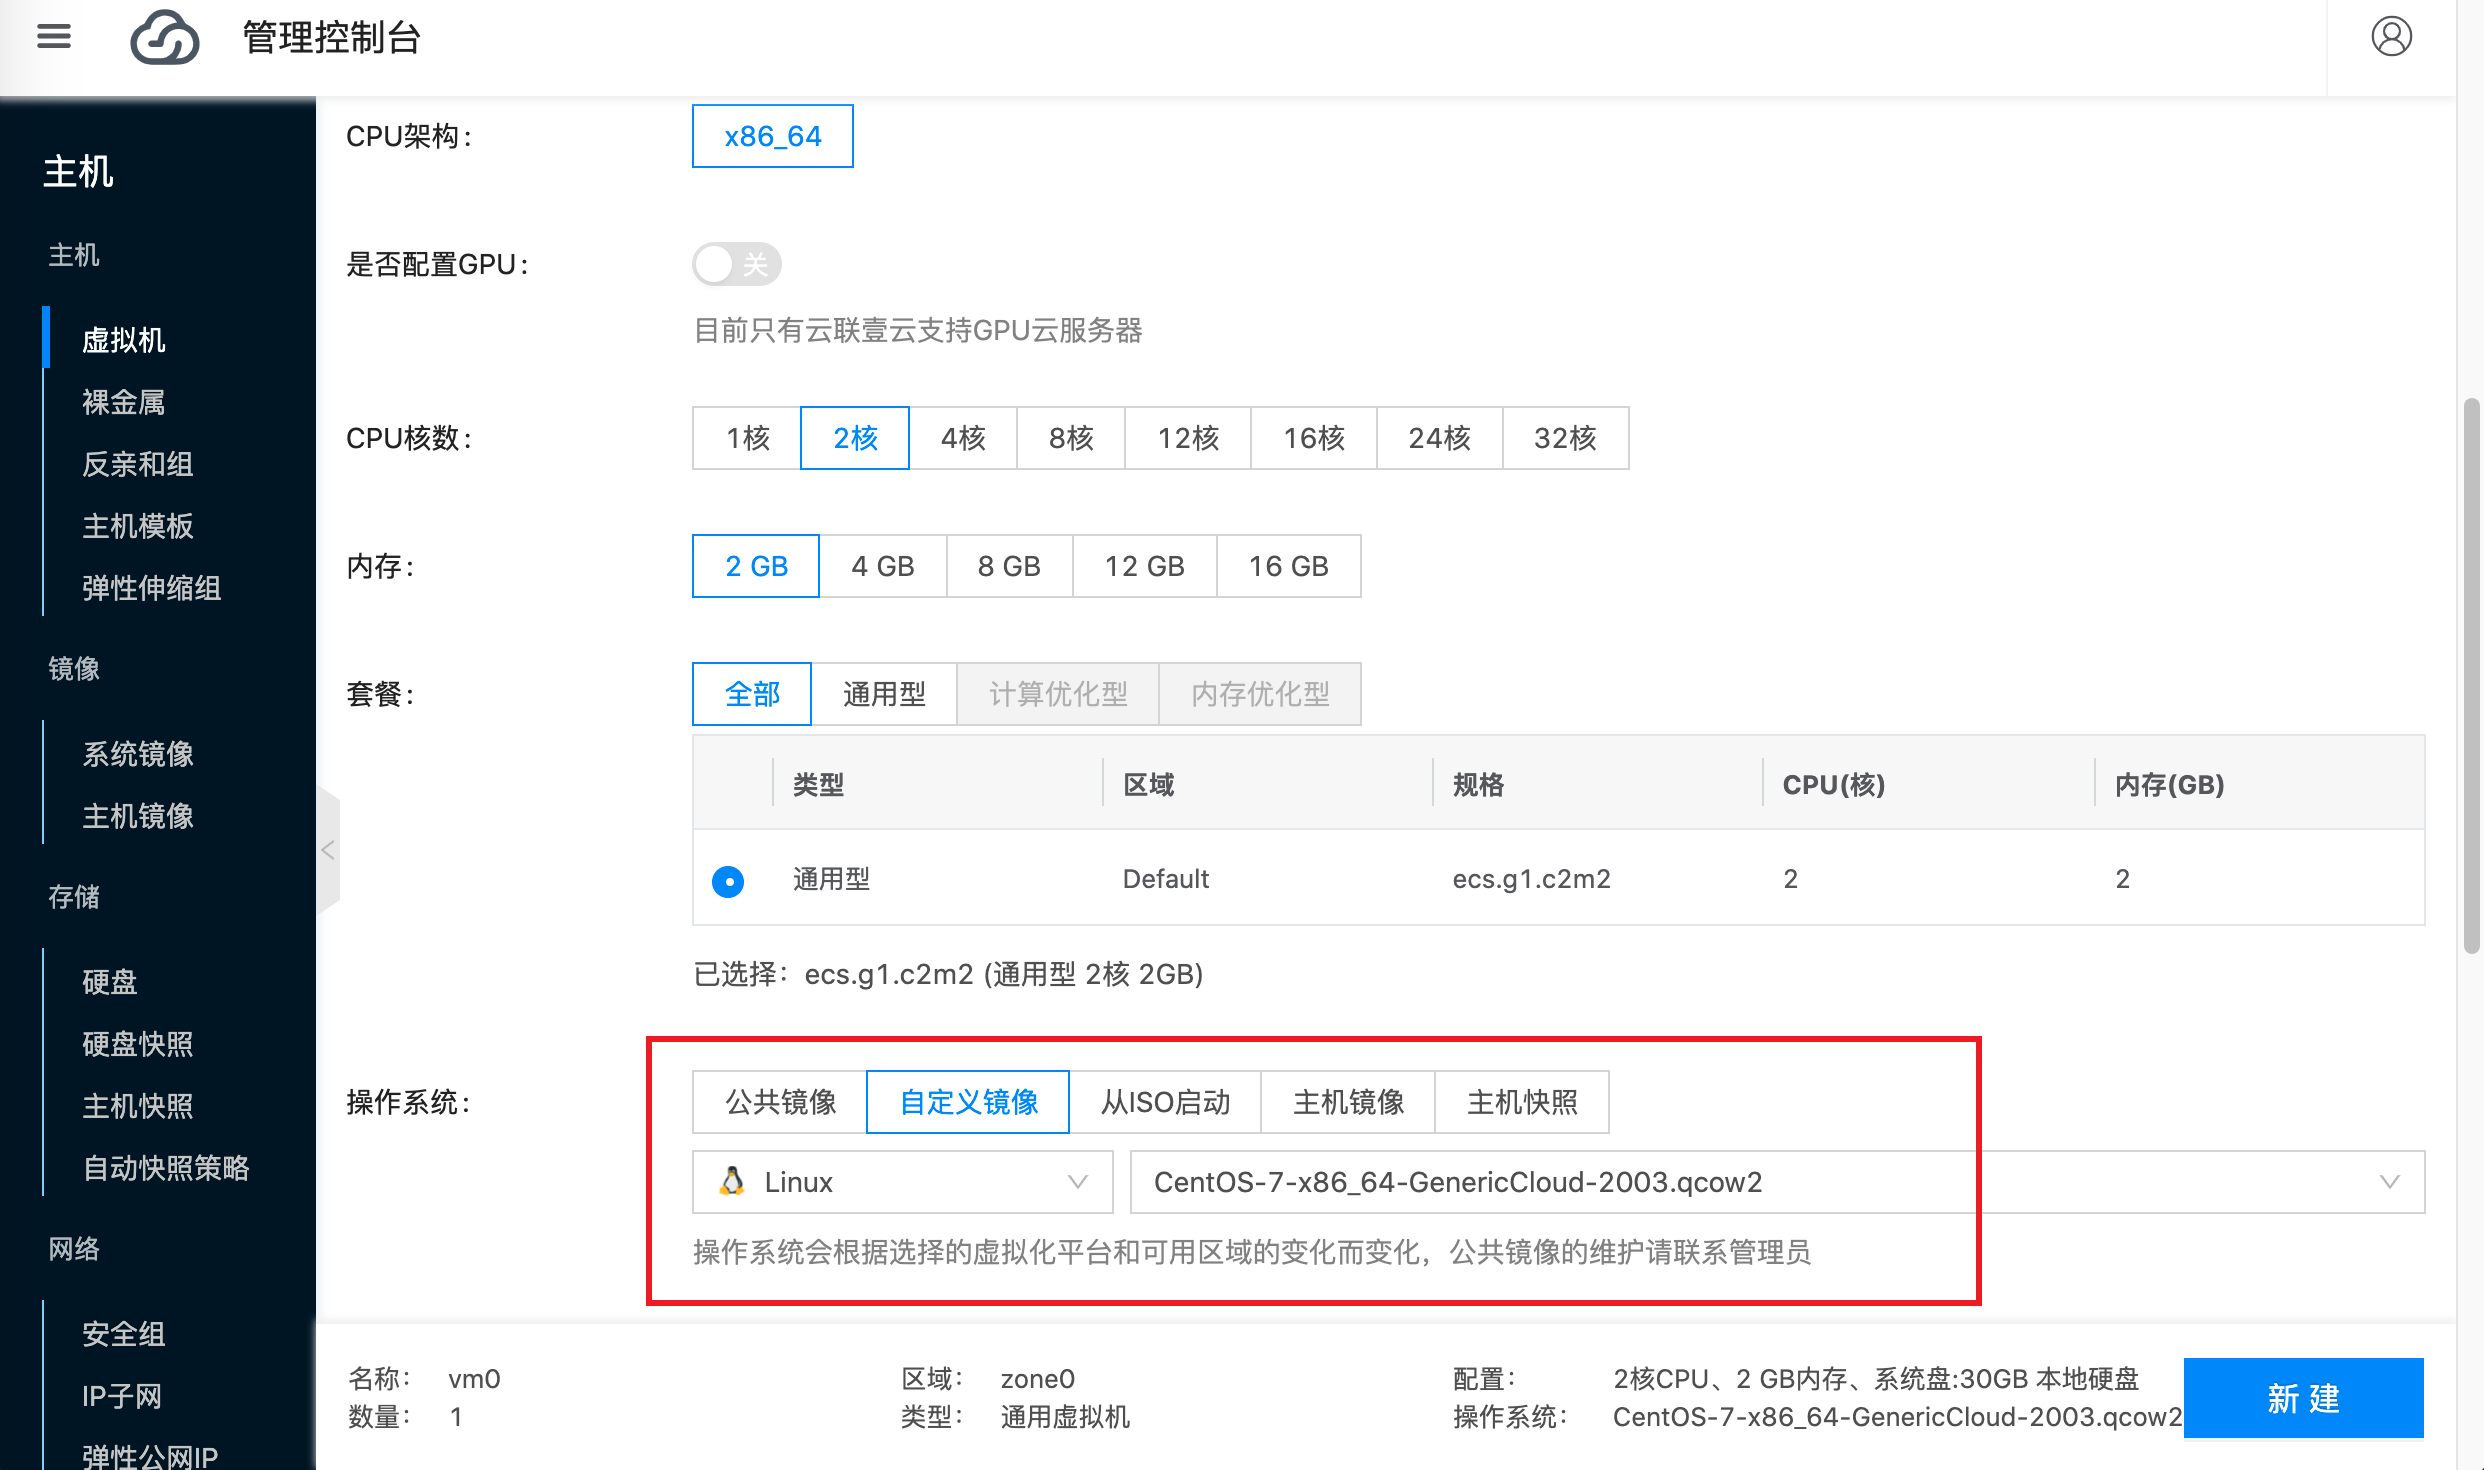Viewport: 2484px width, 1470px height.
Task: Collapse the sidebar using the arrow handle
Action: click(327, 849)
